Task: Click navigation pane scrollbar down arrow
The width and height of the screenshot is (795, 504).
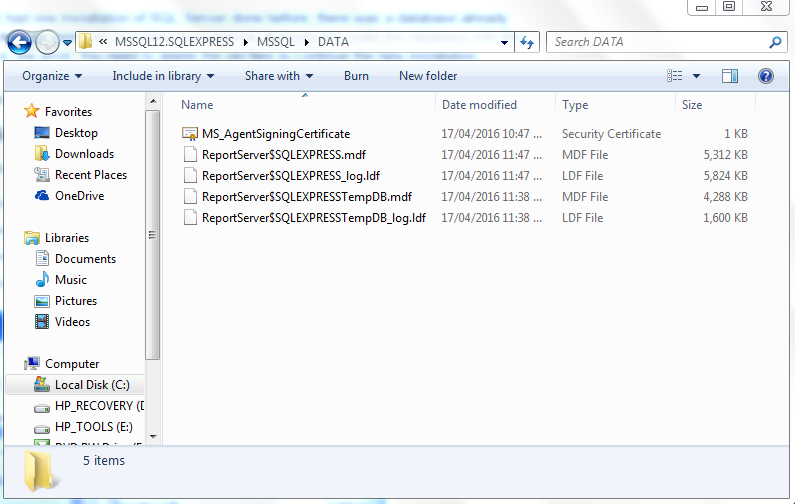Action: 153,437
